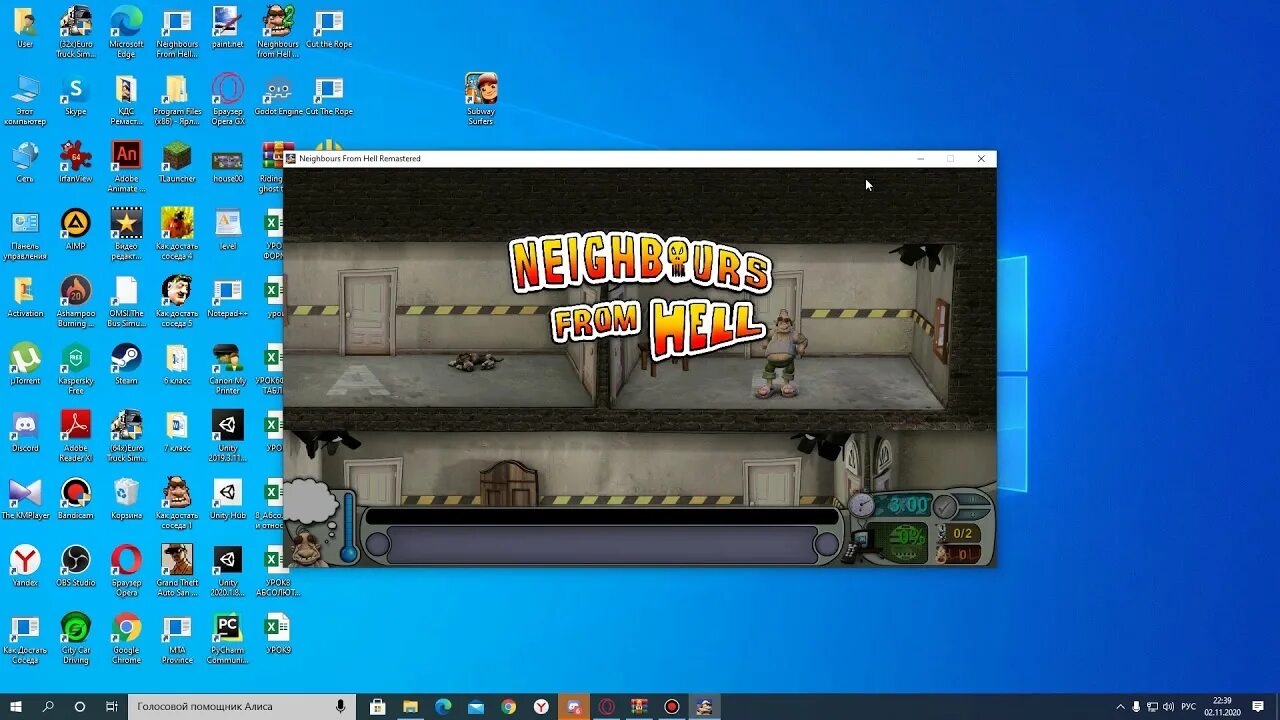
Task: Open the volume control in system tray
Action: pos(1169,707)
